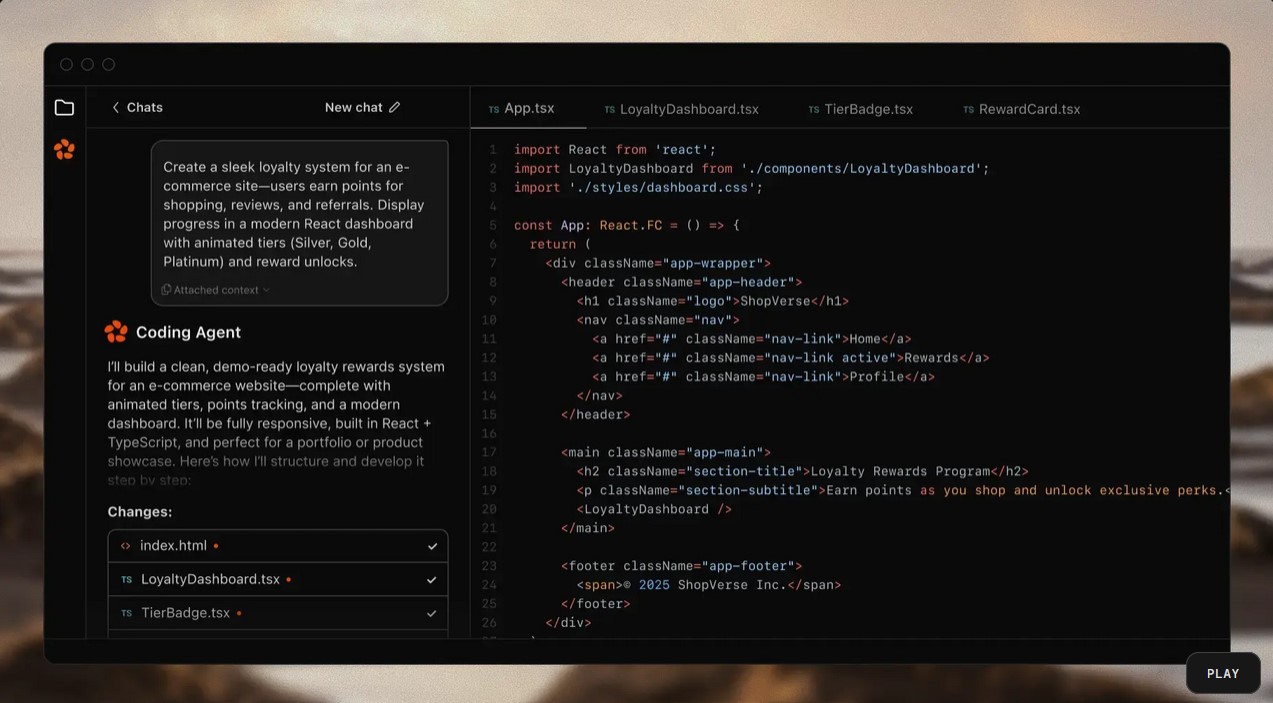
Task: Click the orange agent logo in sidebar
Action: pyautogui.click(x=64, y=150)
